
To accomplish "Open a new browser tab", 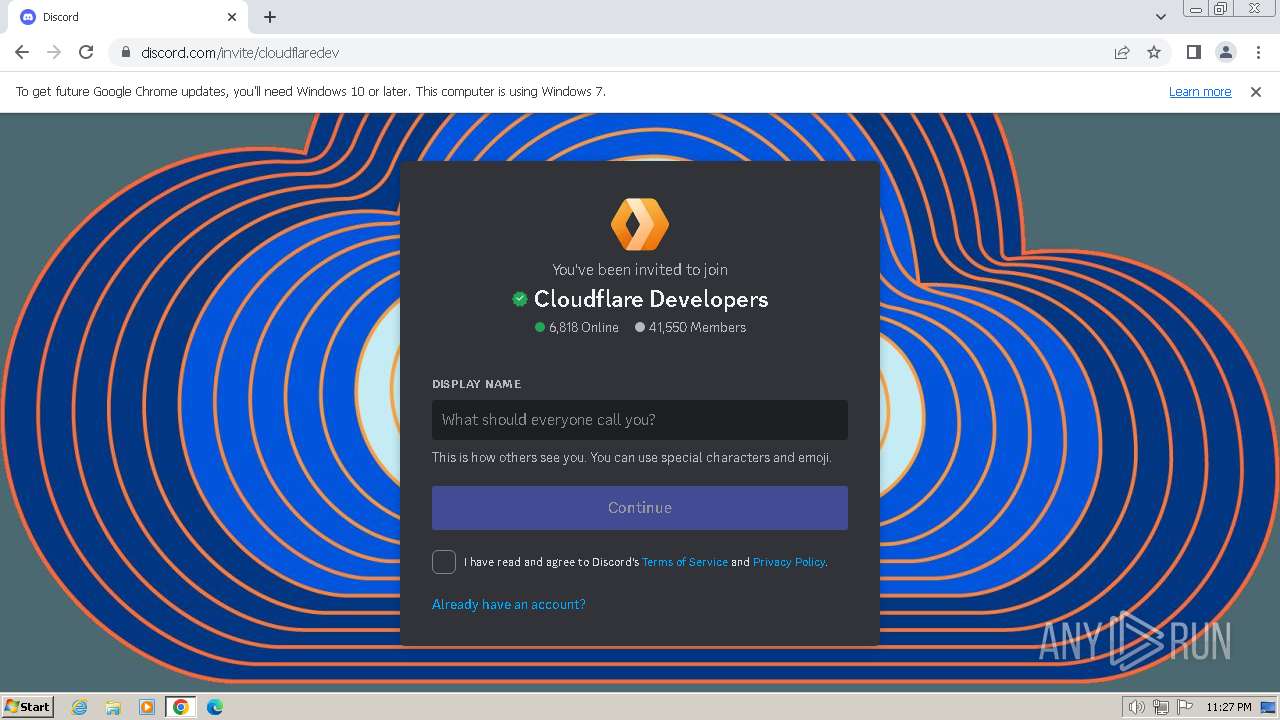I will tap(270, 17).
